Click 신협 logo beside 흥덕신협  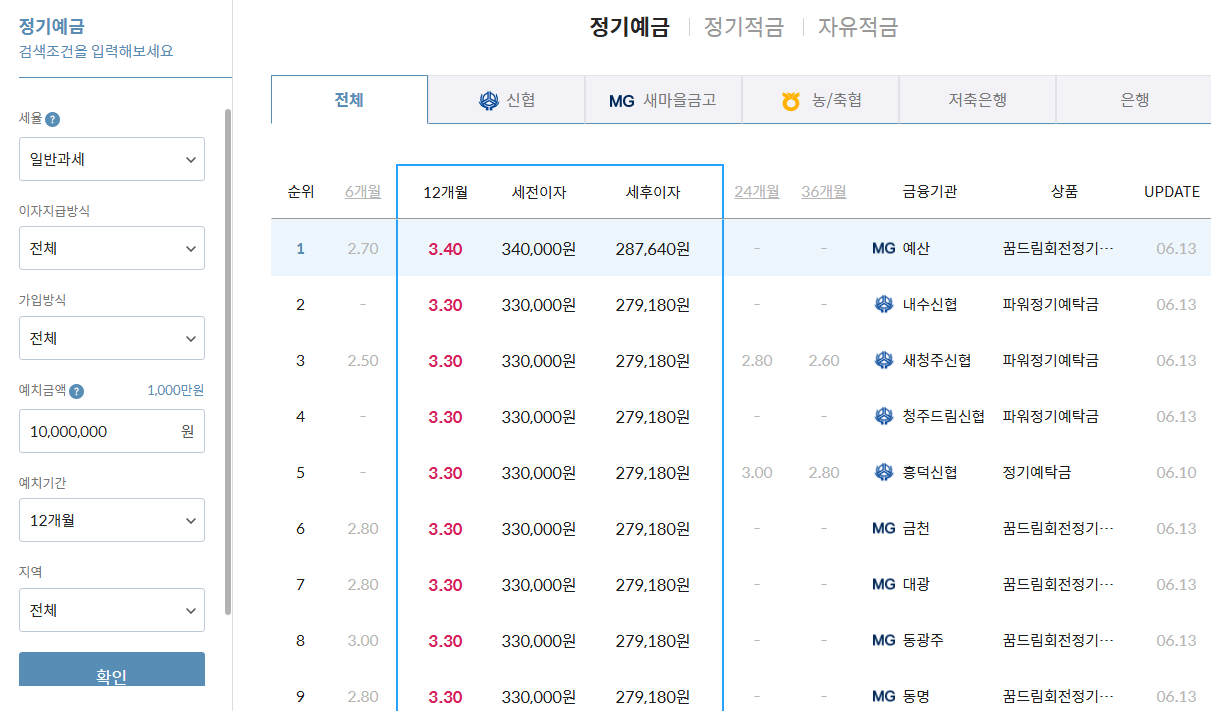pyautogui.click(x=883, y=472)
